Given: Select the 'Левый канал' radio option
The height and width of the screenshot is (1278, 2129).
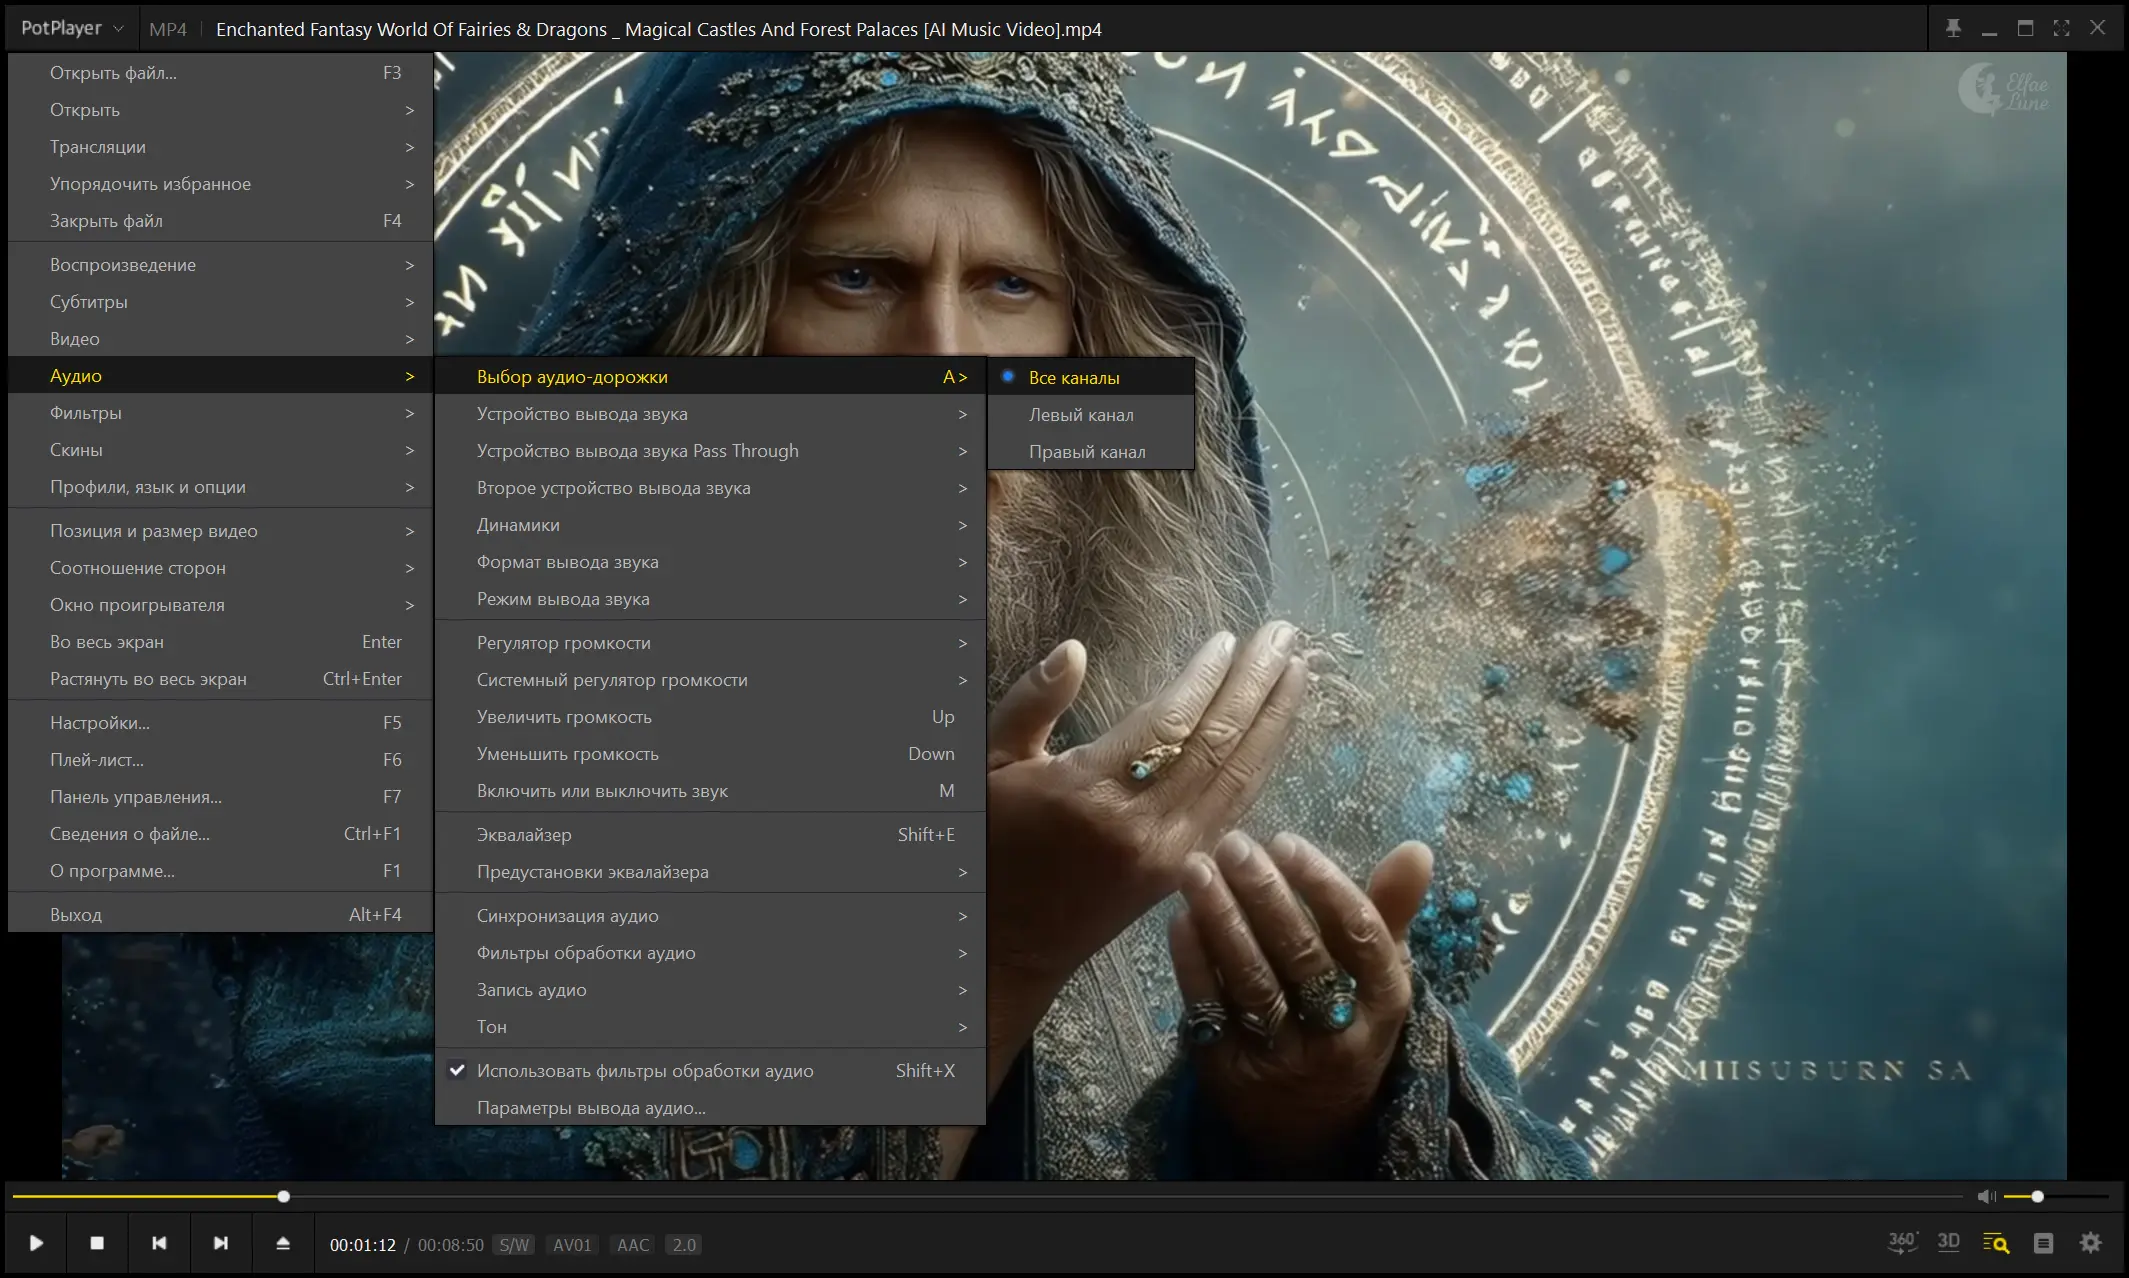Looking at the screenshot, I should (x=1081, y=415).
